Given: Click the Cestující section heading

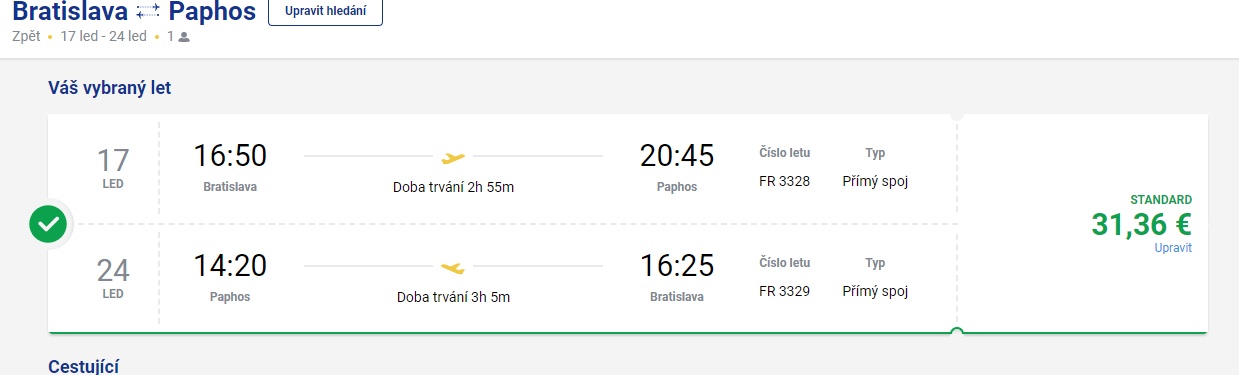Looking at the screenshot, I should tap(84, 366).
